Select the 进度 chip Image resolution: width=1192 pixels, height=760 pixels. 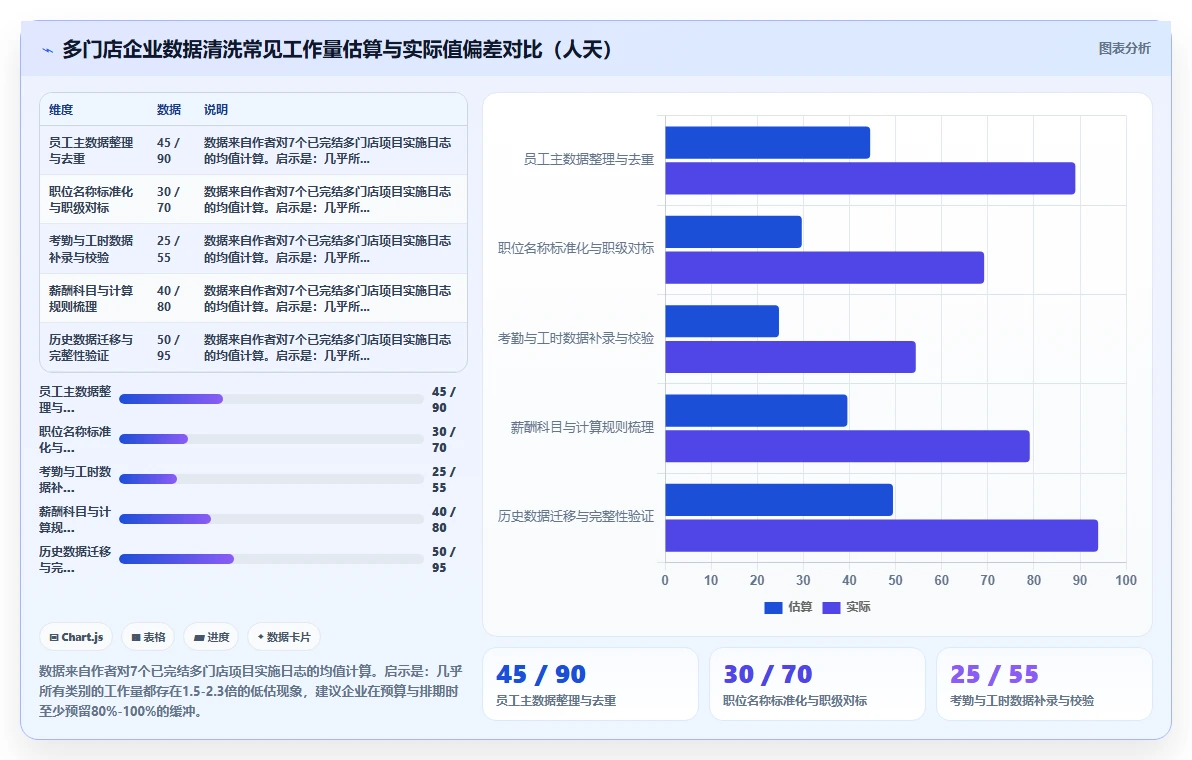pos(211,637)
